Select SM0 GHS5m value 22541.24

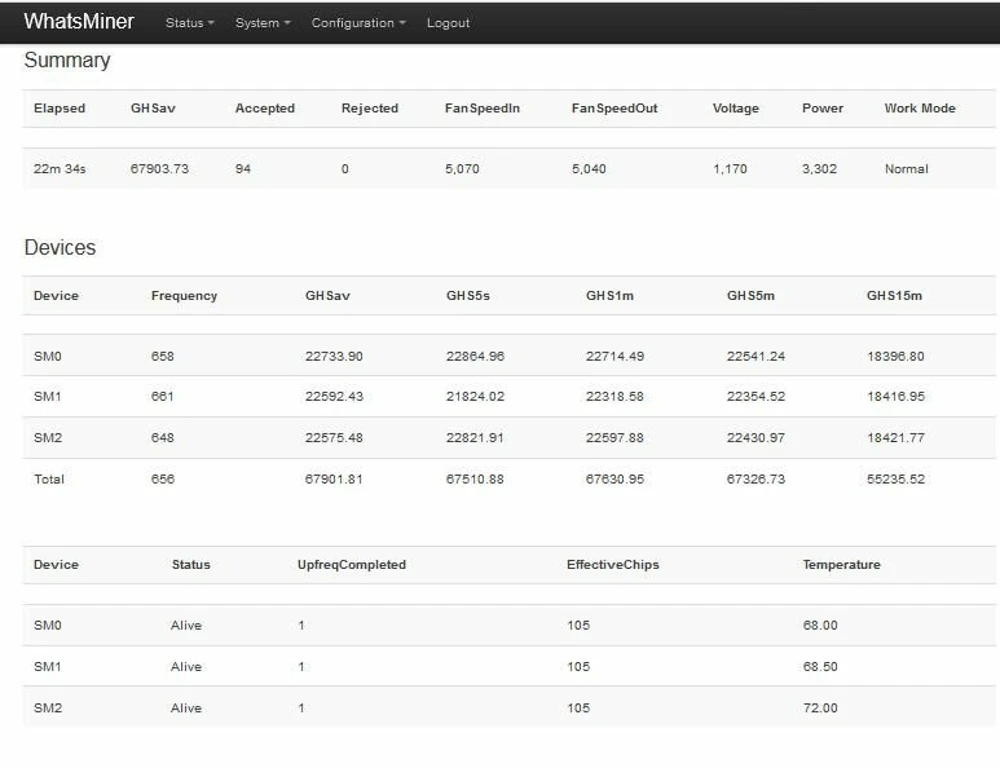756,357
